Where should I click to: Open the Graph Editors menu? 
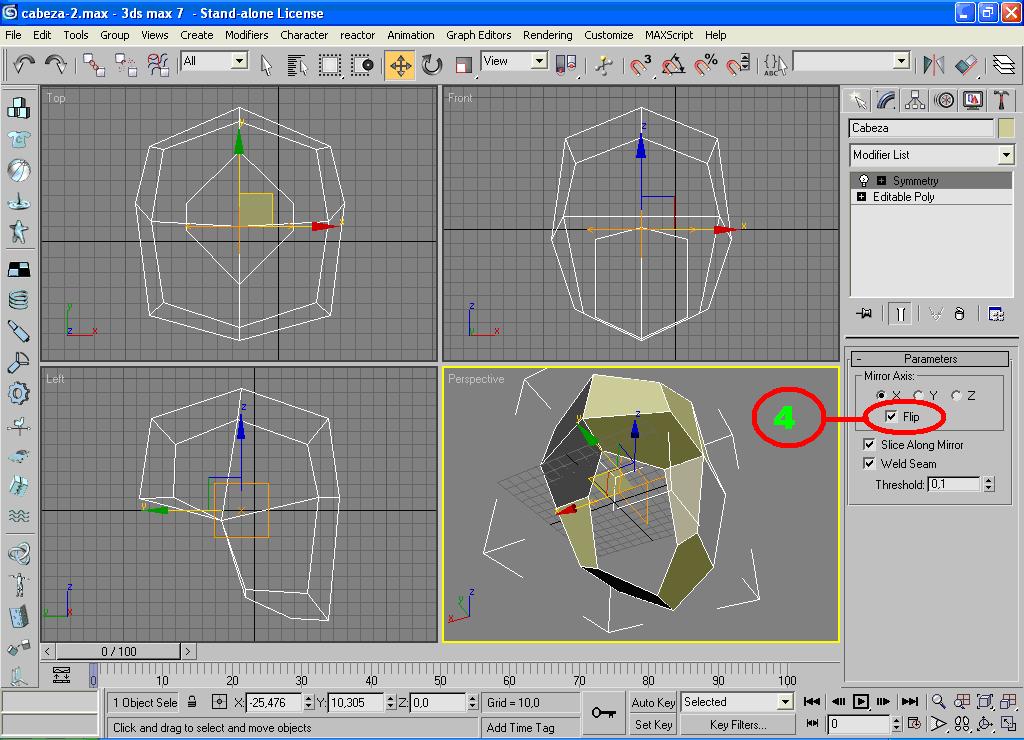pyautogui.click(x=479, y=35)
